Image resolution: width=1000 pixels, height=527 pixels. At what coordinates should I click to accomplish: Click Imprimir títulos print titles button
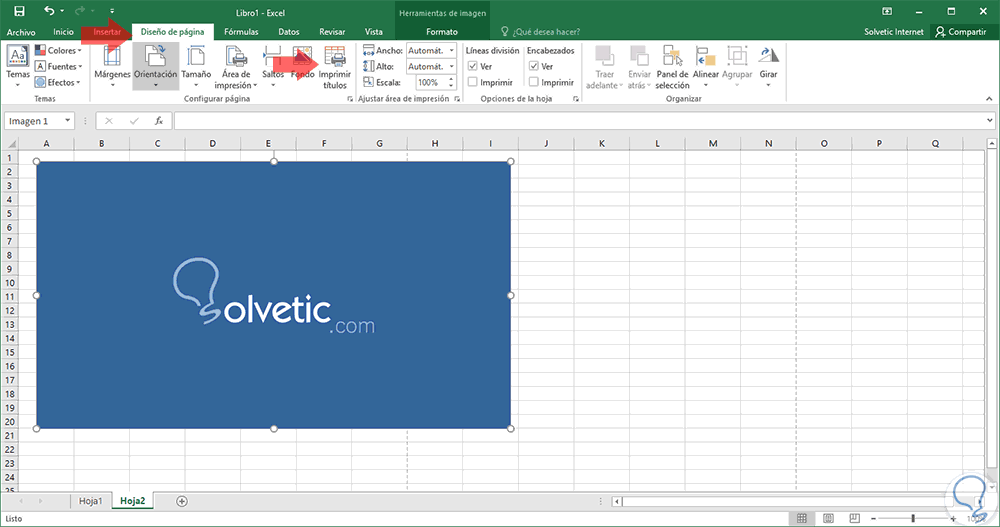point(335,66)
